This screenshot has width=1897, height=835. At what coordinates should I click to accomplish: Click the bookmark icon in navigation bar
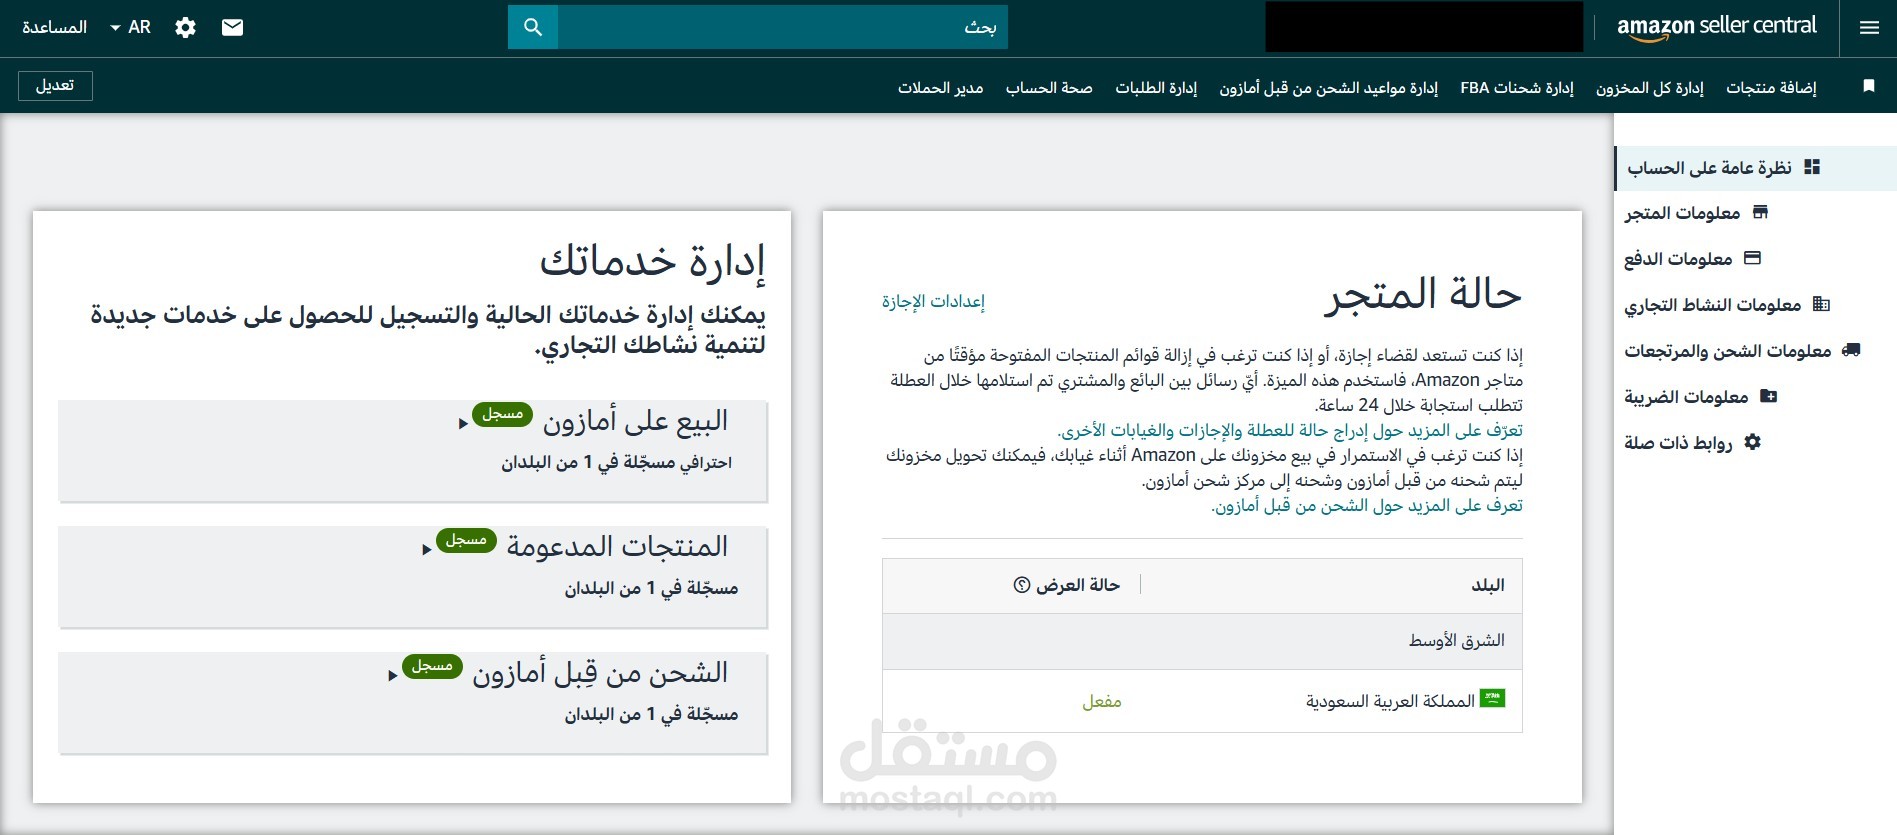pyautogui.click(x=1868, y=86)
